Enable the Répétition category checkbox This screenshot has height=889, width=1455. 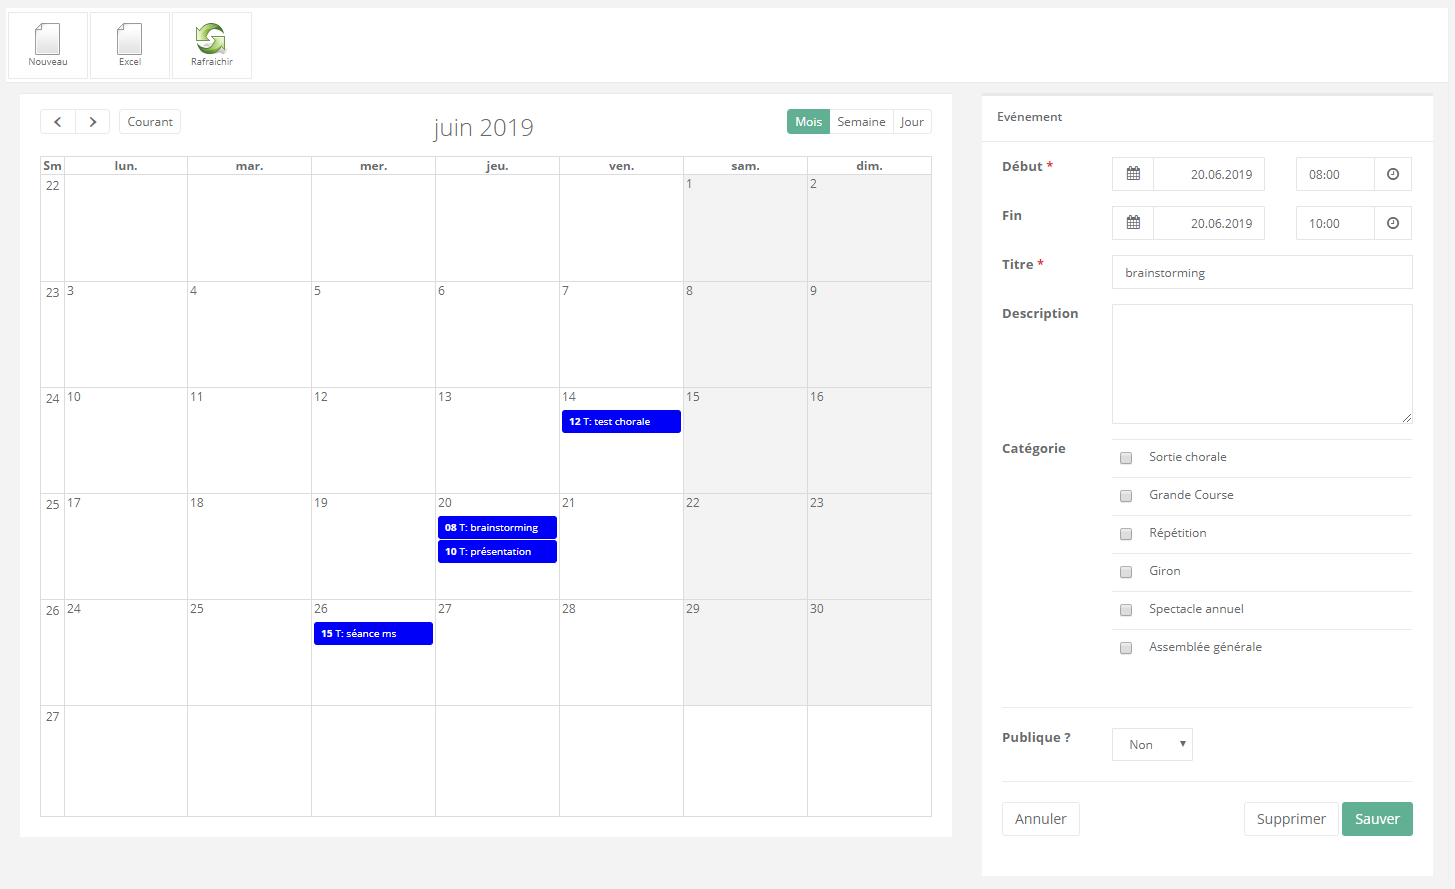[x=1126, y=534]
